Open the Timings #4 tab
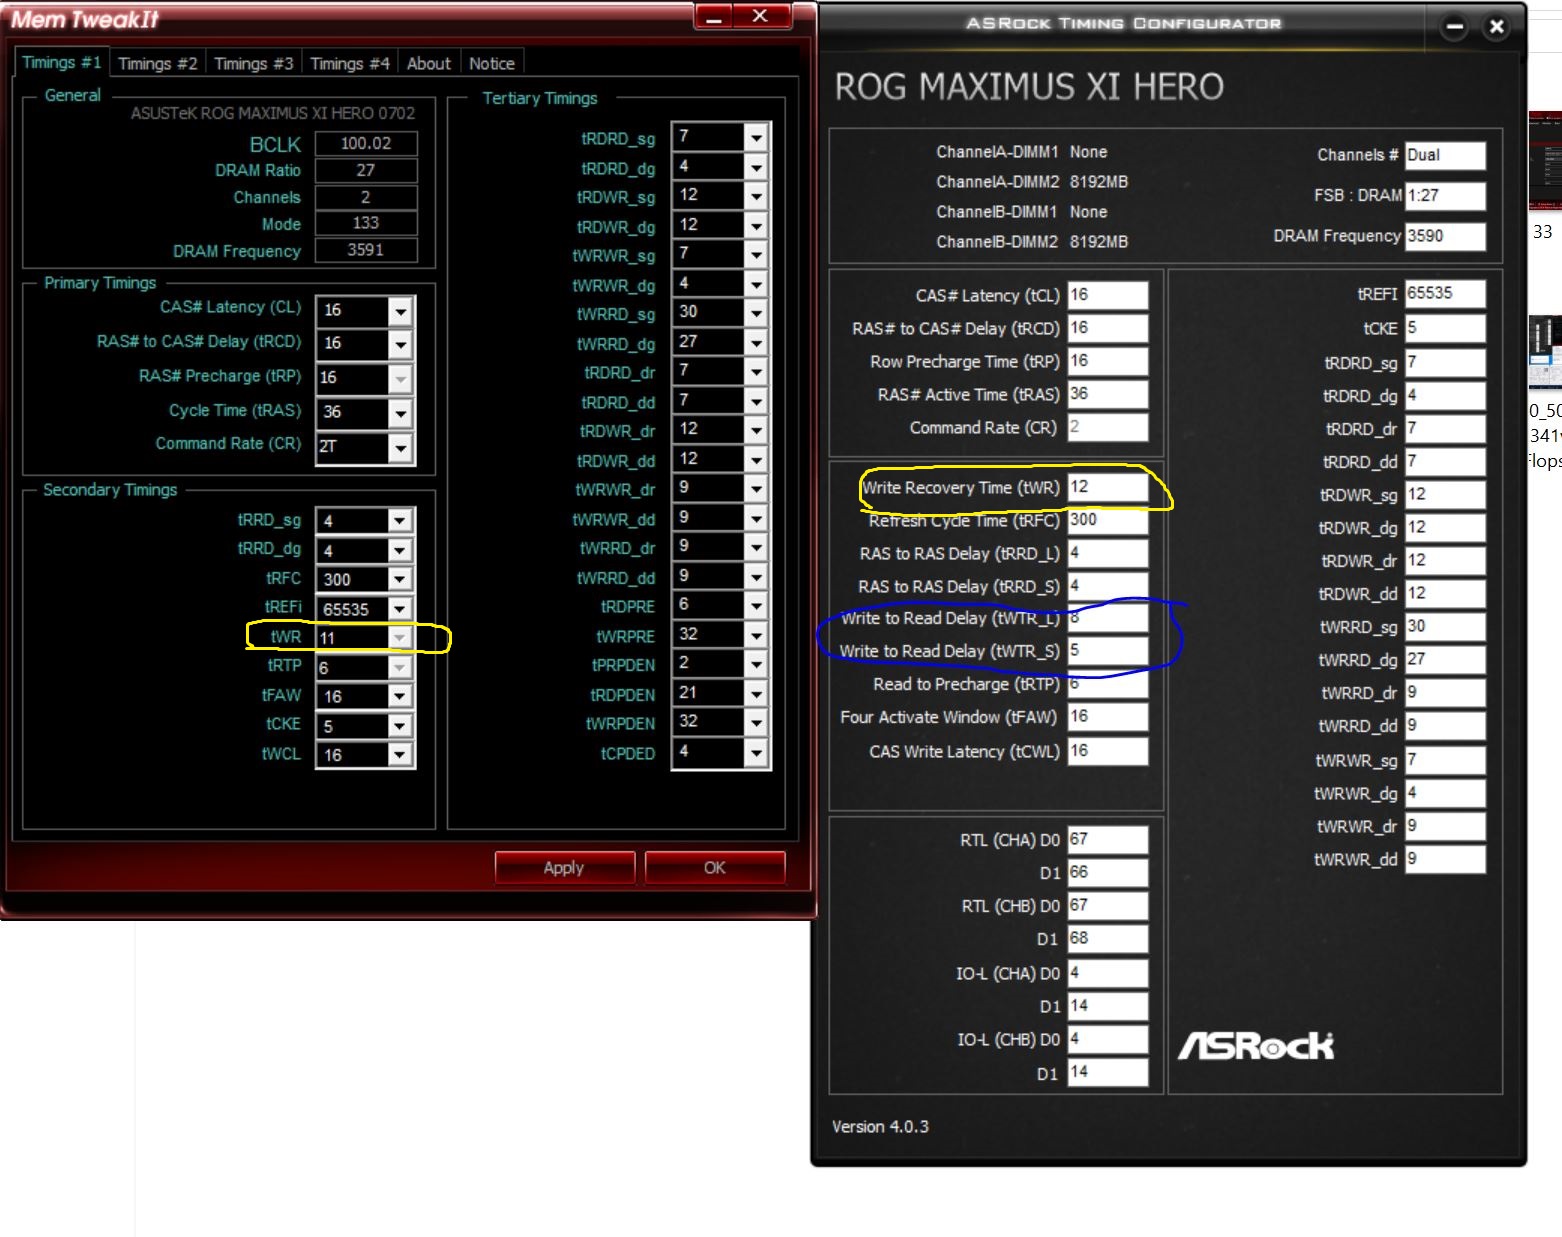Viewport: 1562px width, 1237px height. coord(350,63)
